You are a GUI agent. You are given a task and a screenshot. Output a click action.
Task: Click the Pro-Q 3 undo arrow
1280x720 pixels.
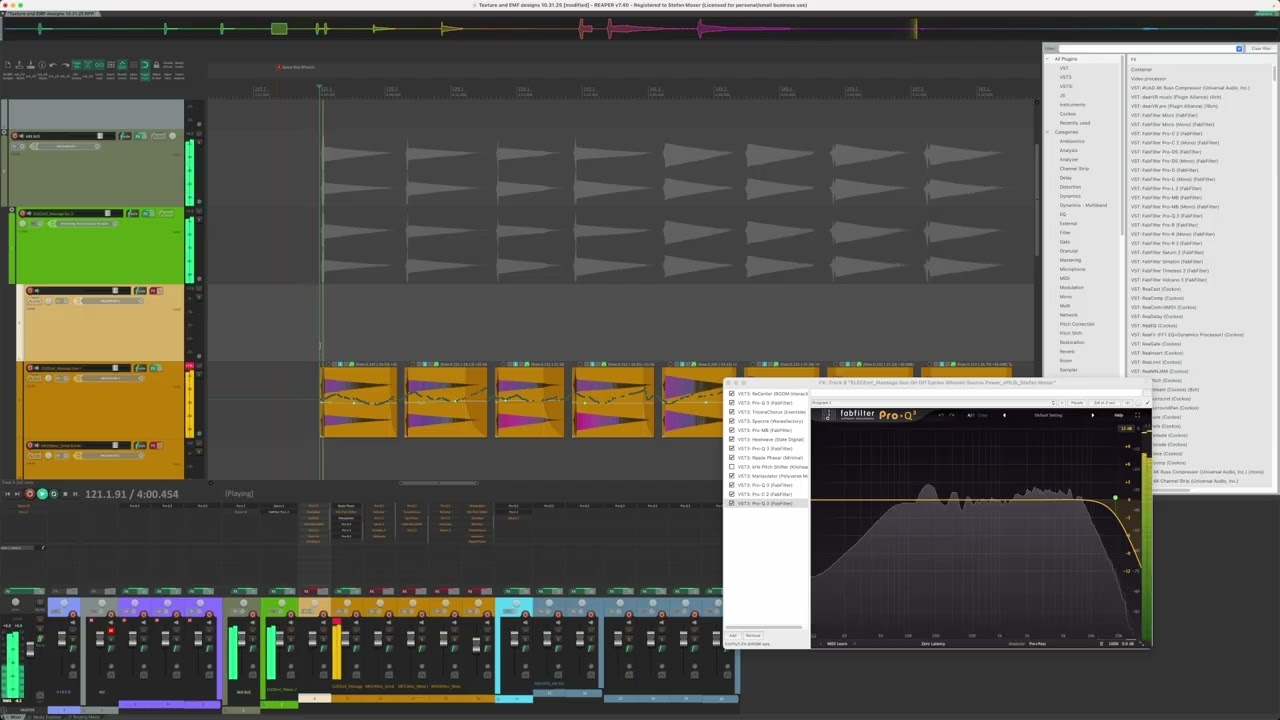[941, 415]
